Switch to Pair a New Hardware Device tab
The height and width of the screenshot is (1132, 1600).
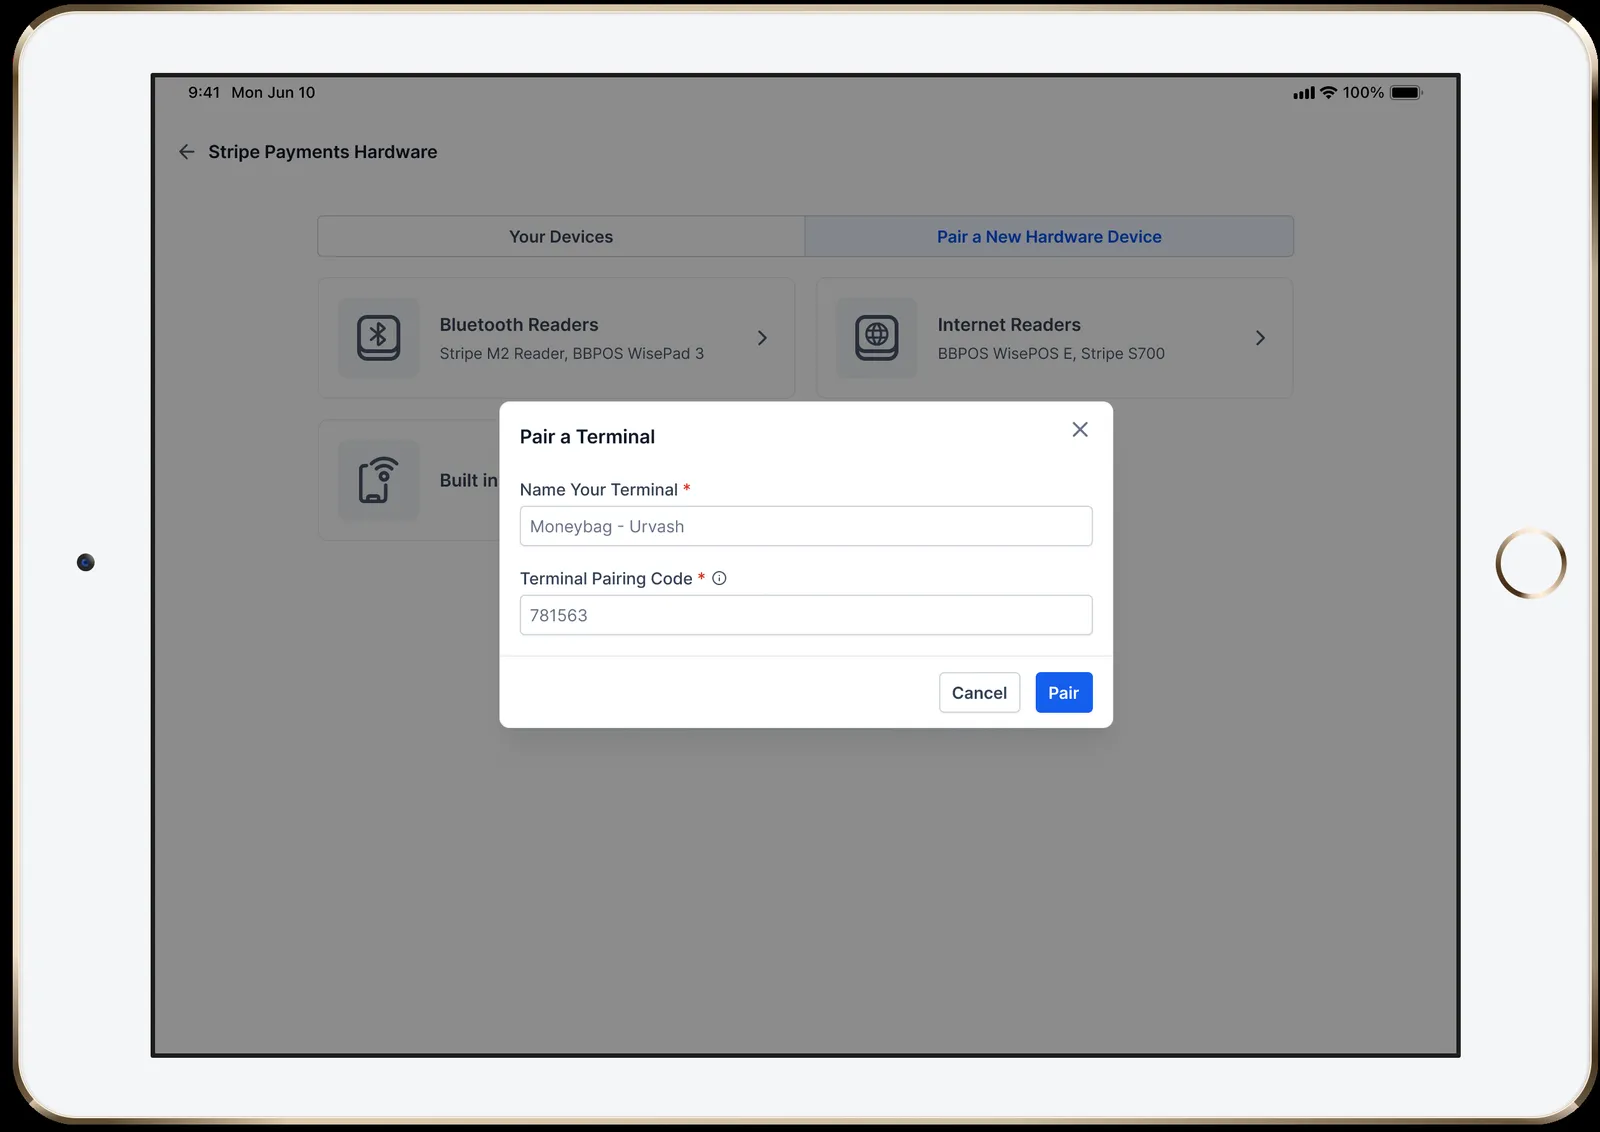(x=1049, y=237)
